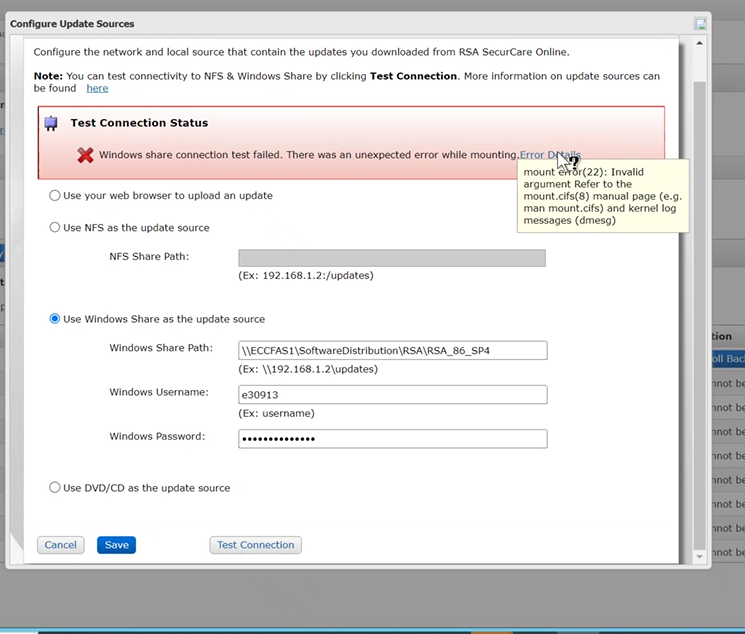
Task: Click the greyed NFS Share Path field
Action: [x=392, y=258]
